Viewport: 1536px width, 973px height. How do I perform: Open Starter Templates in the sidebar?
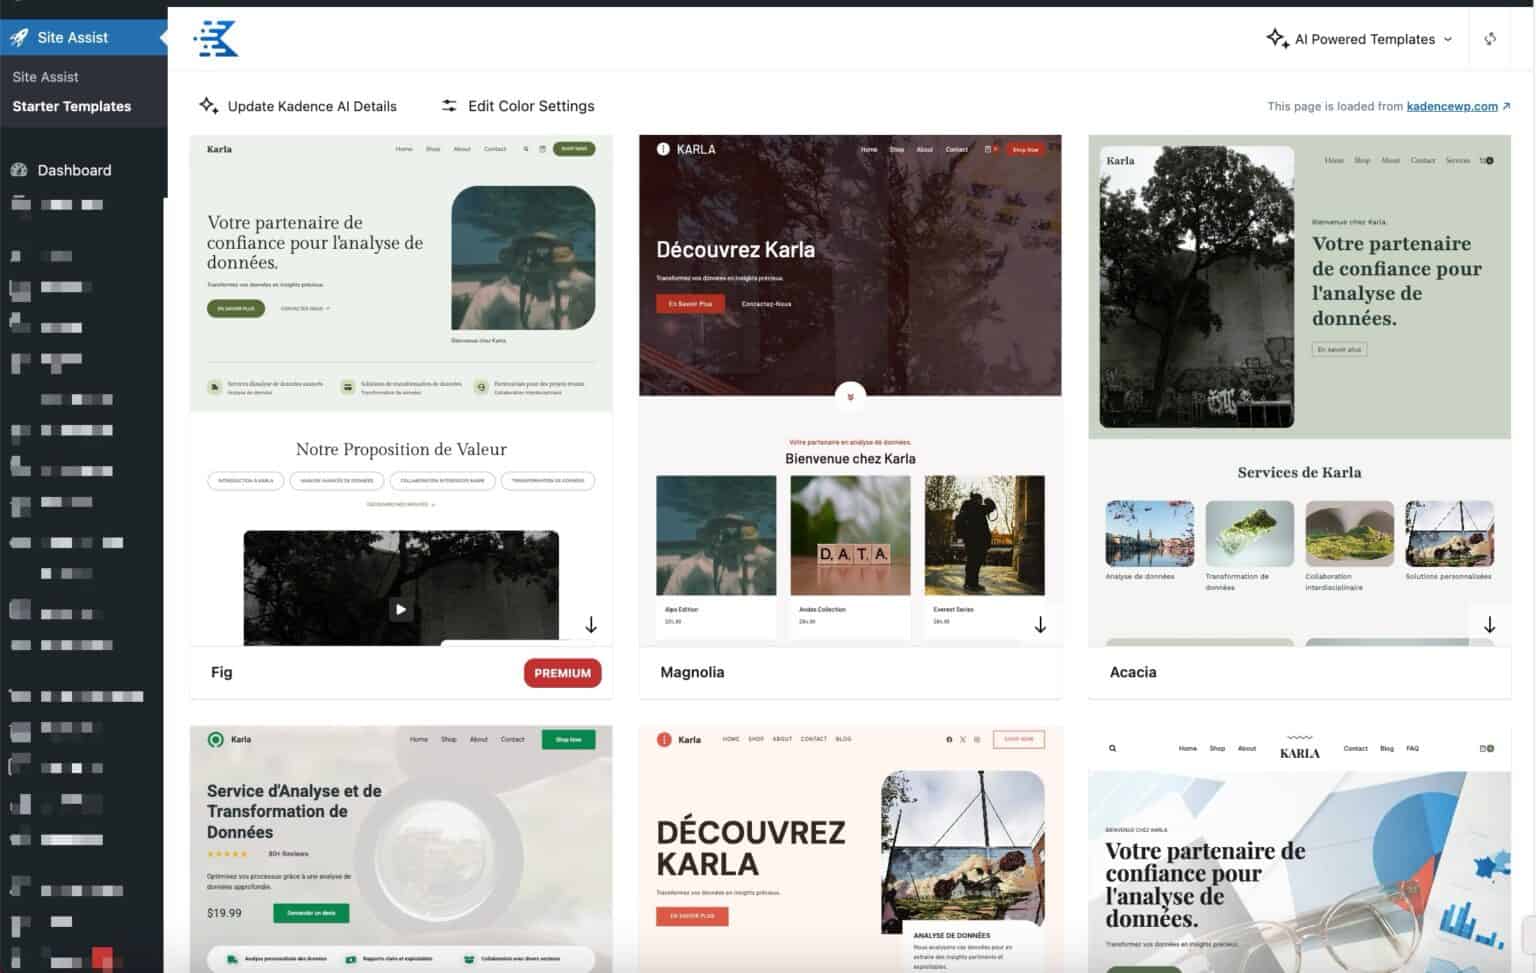click(71, 106)
